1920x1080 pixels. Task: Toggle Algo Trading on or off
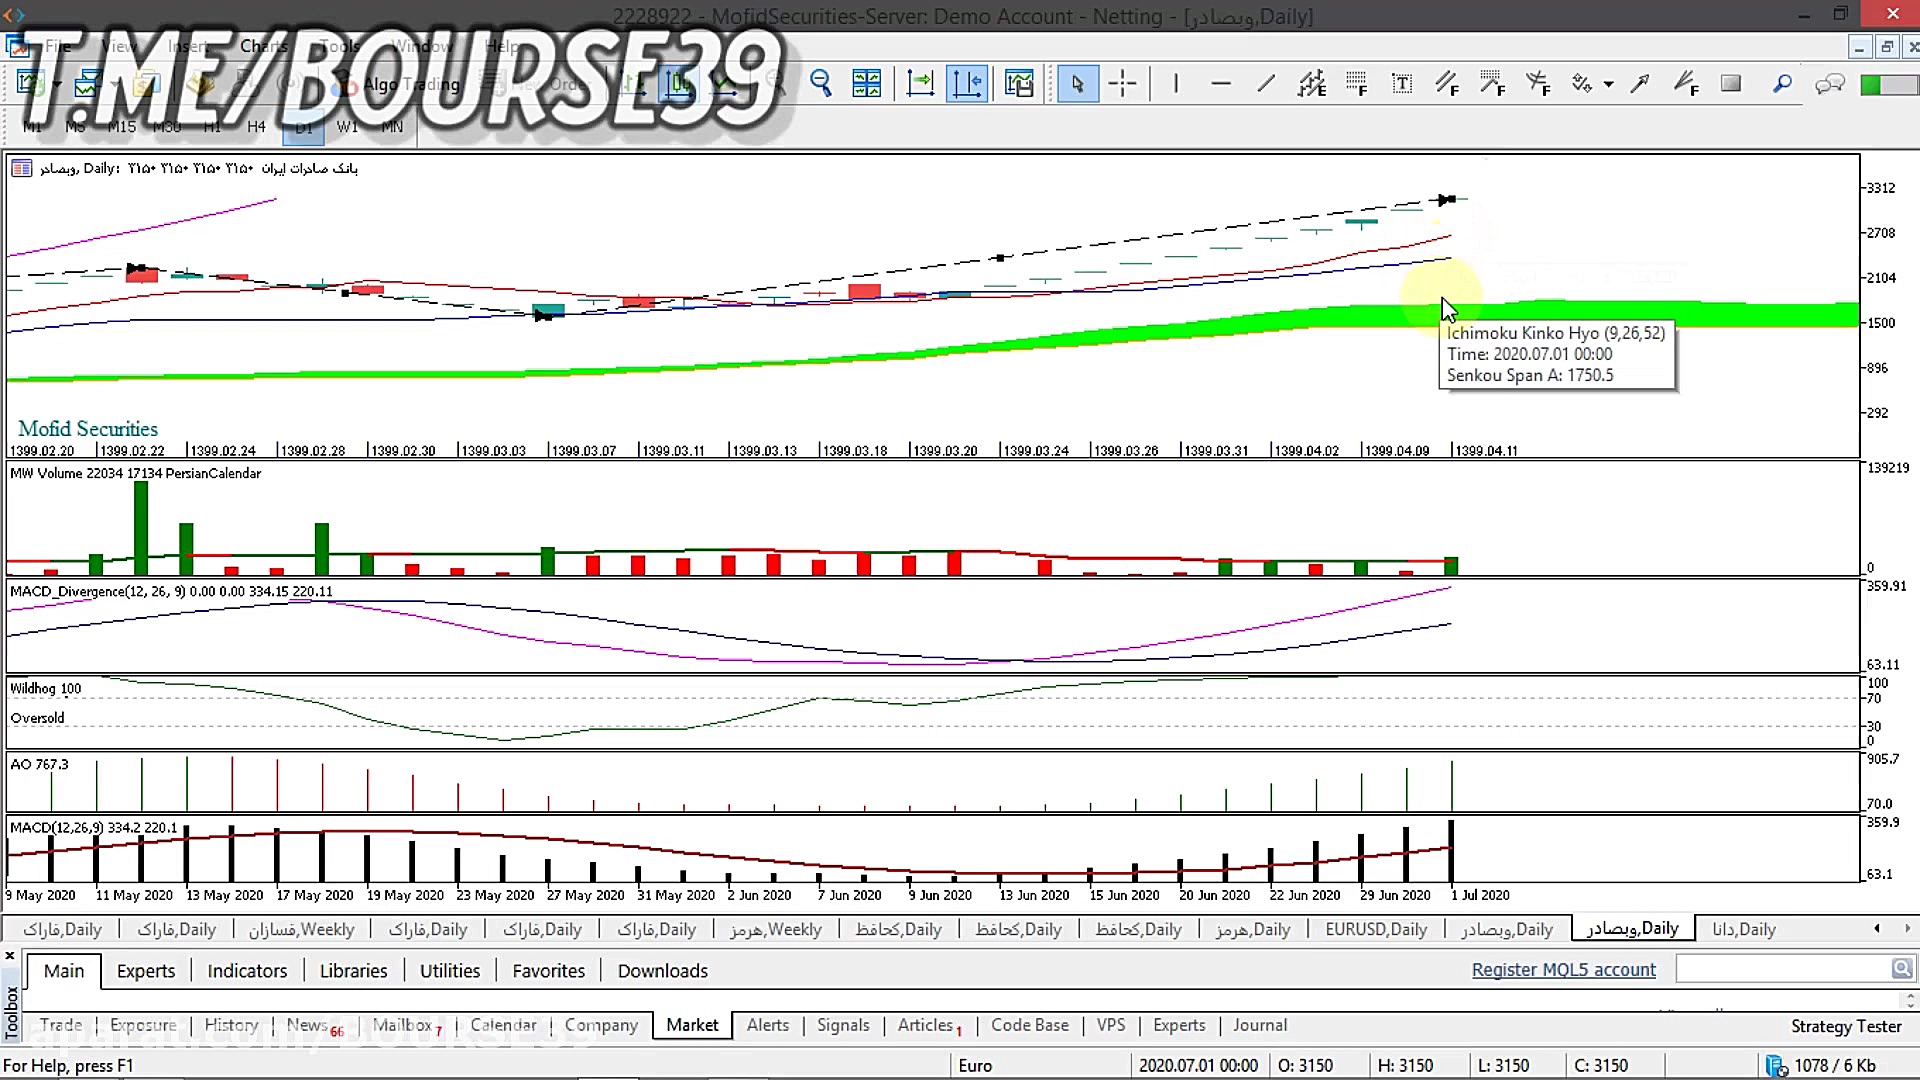(x=402, y=84)
